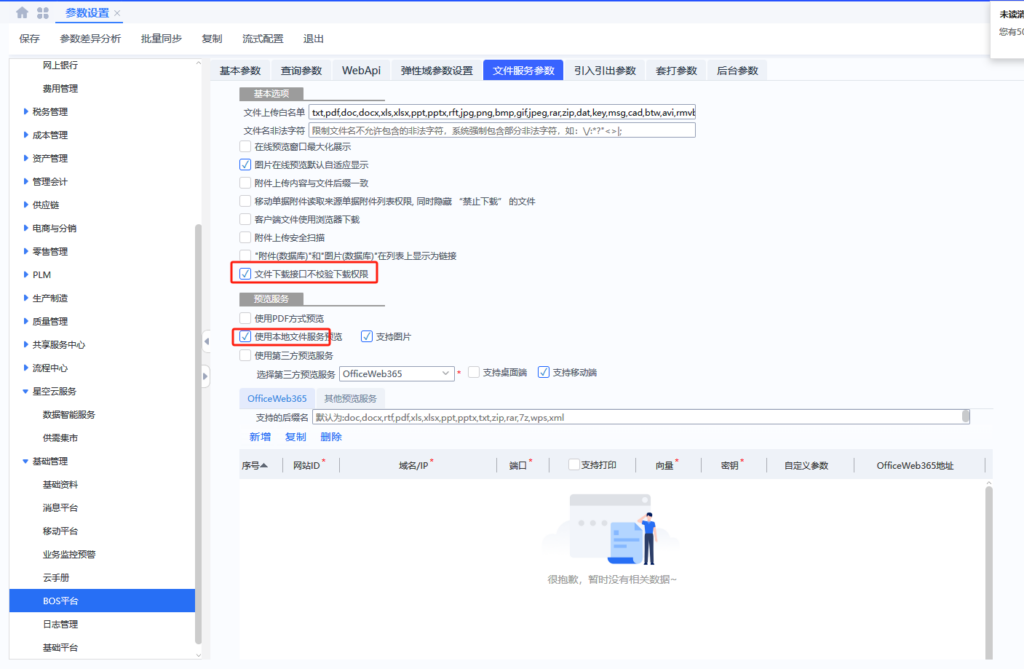Sort by the 序号 column arrow
1024x669 pixels.
tap(264, 465)
